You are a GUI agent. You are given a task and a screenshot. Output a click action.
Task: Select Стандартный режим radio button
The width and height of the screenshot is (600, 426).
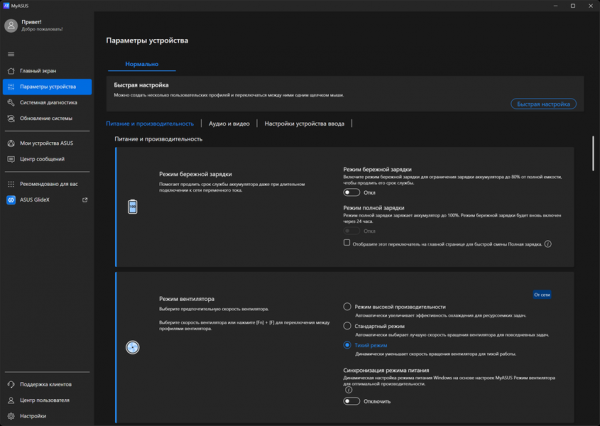[x=347, y=326]
